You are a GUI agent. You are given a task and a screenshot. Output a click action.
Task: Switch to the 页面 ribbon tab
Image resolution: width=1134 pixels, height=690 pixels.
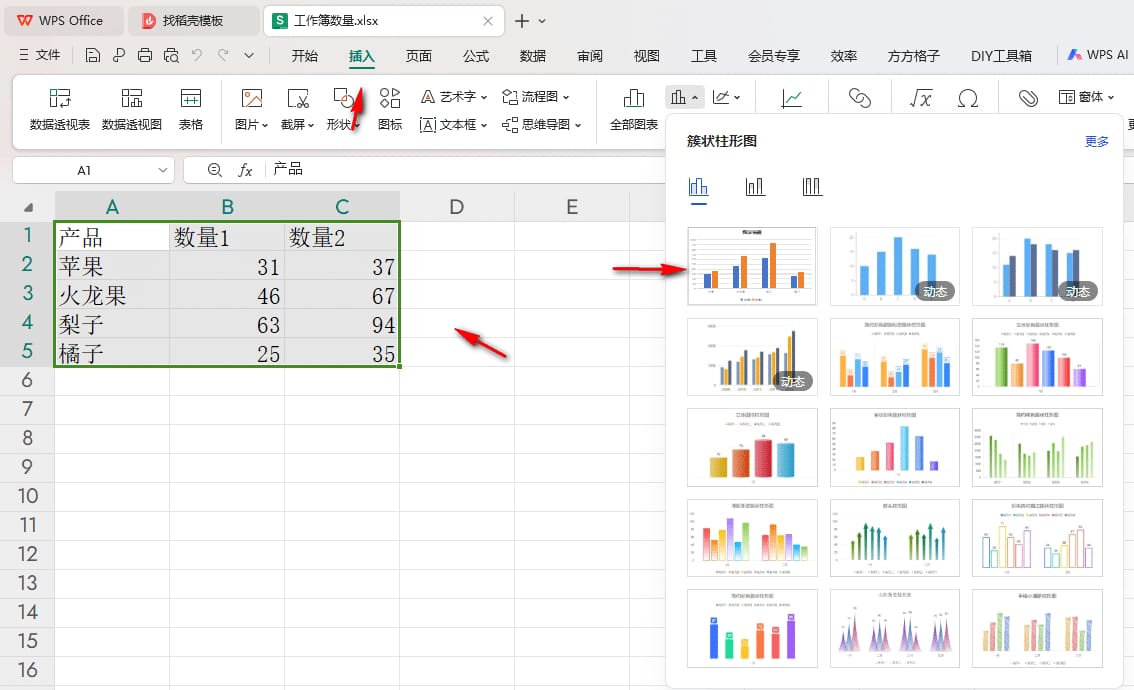point(418,56)
